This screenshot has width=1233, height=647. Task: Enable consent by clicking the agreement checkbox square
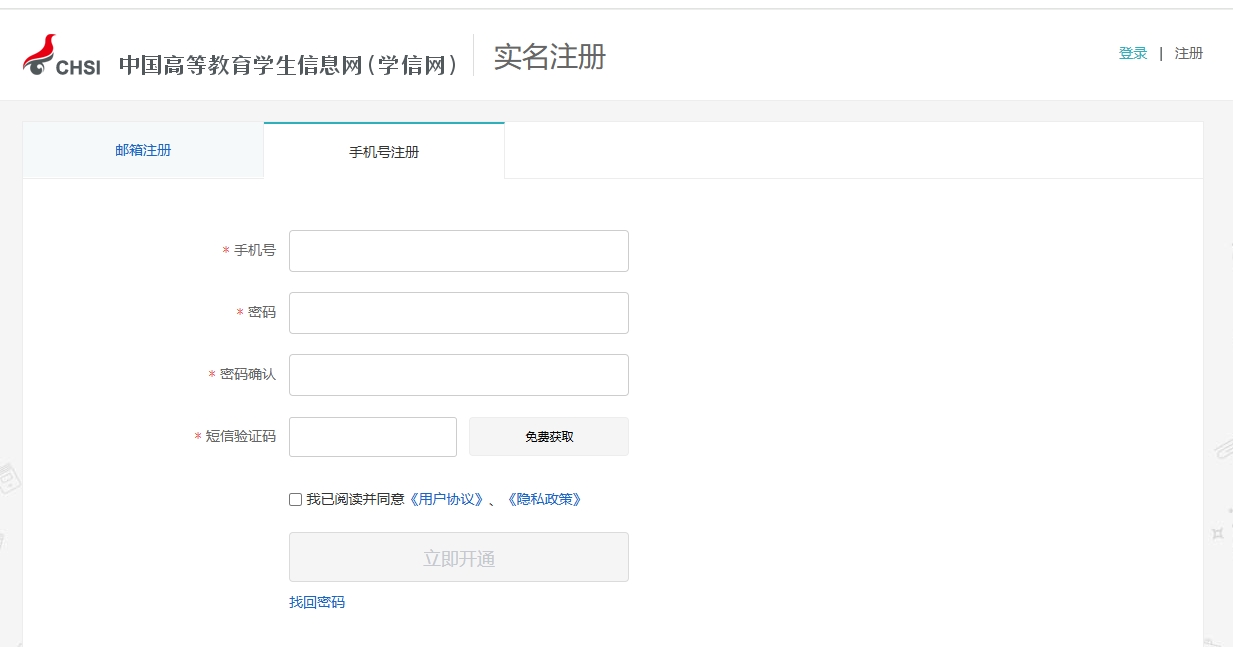point(294,499)
